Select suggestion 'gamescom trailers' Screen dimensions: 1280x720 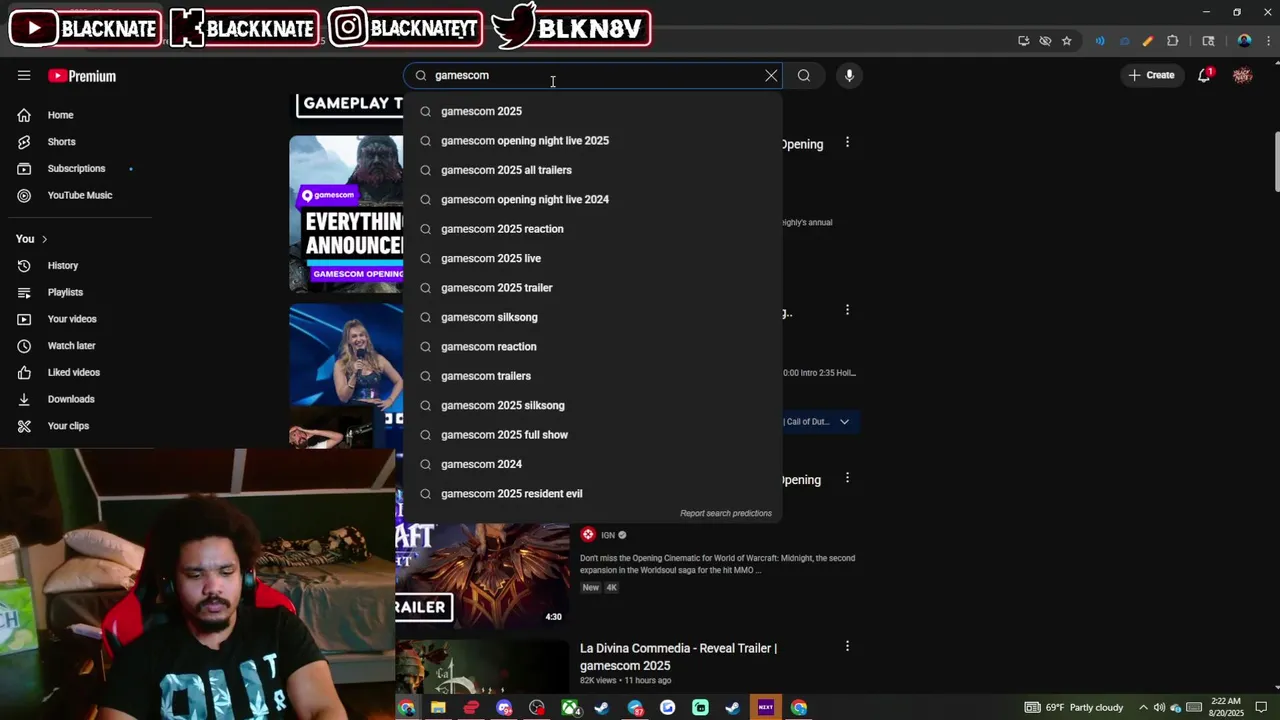(x=592, y=376)
